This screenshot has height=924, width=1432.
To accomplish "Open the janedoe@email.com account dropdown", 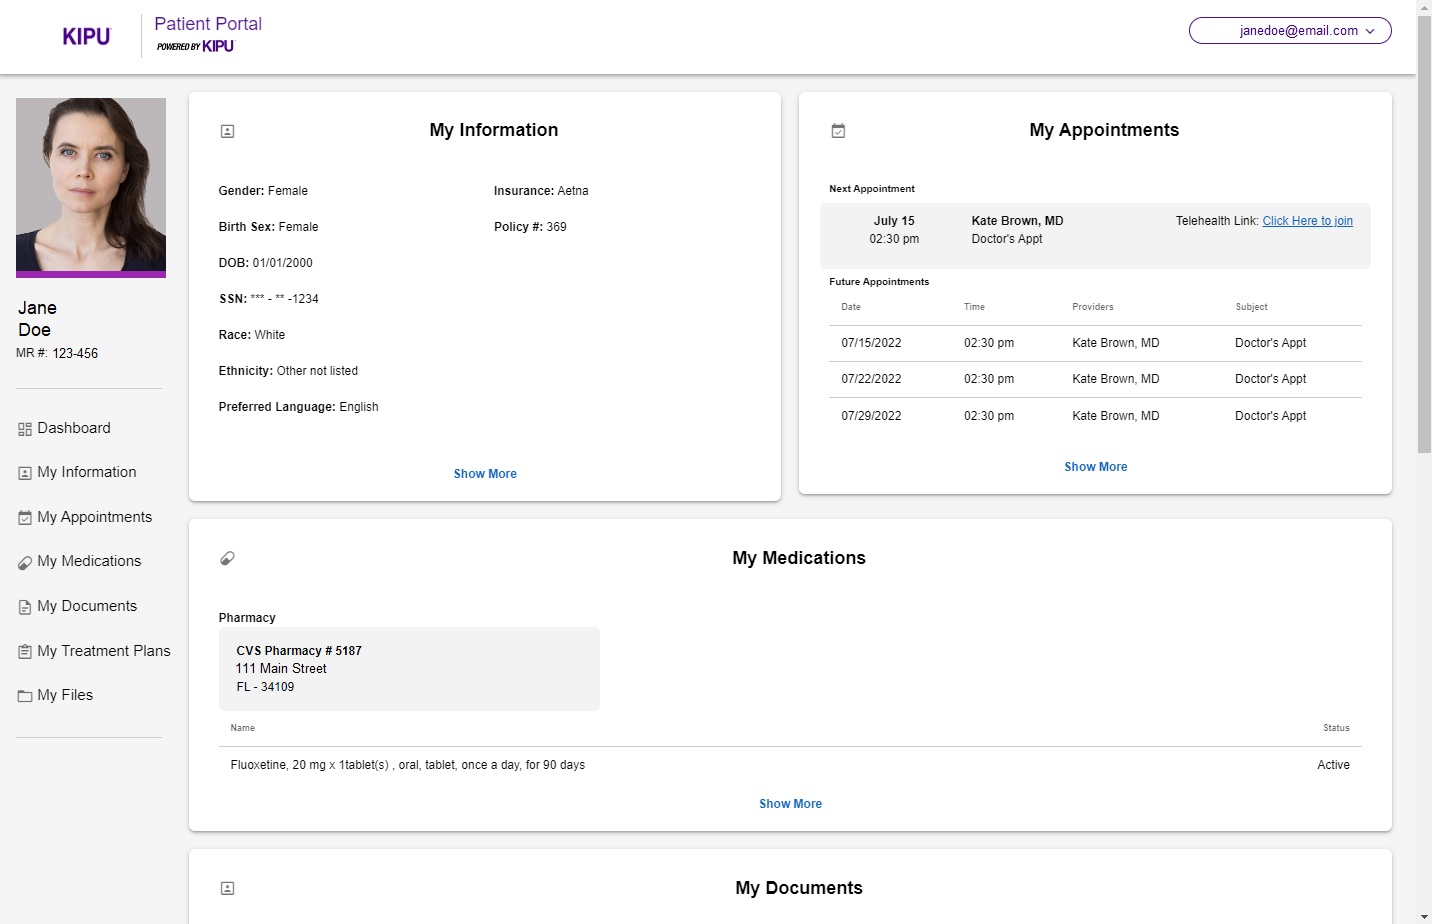I will point(1289,31).
